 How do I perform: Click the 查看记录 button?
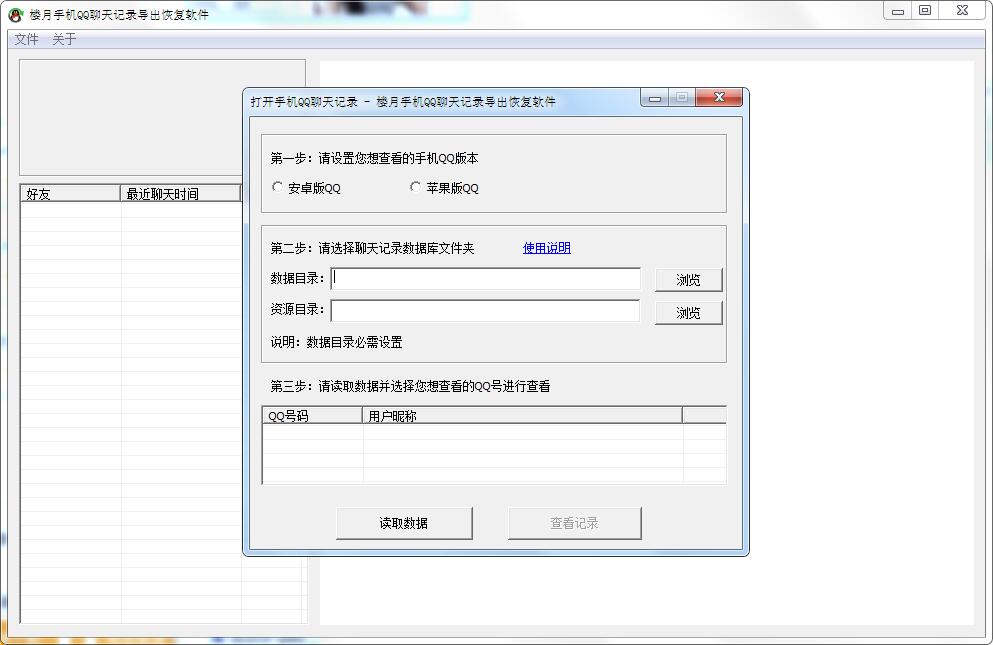tap(574, 523)
